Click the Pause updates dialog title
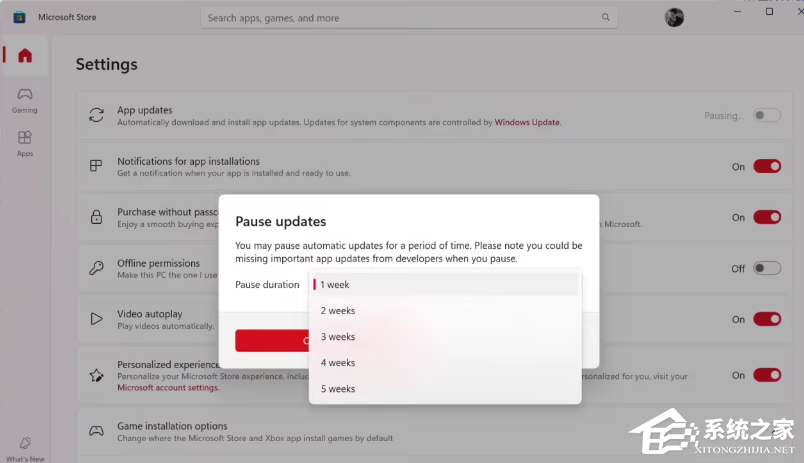 pyautogui.click(x=280, y=222)
